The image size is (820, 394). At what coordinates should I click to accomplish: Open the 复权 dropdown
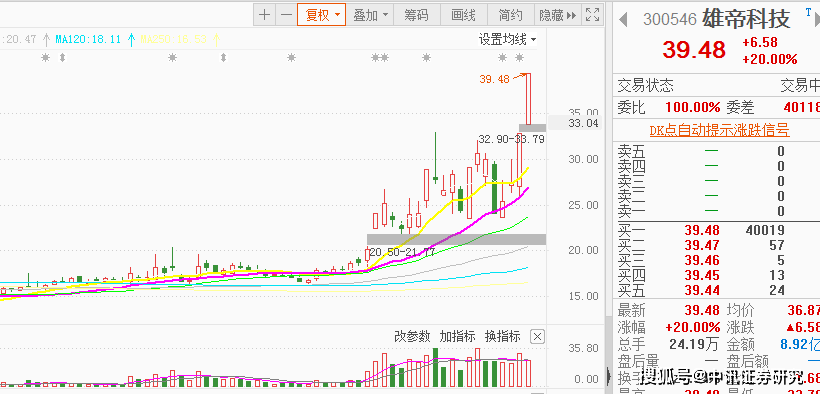[x=322, y=15]
